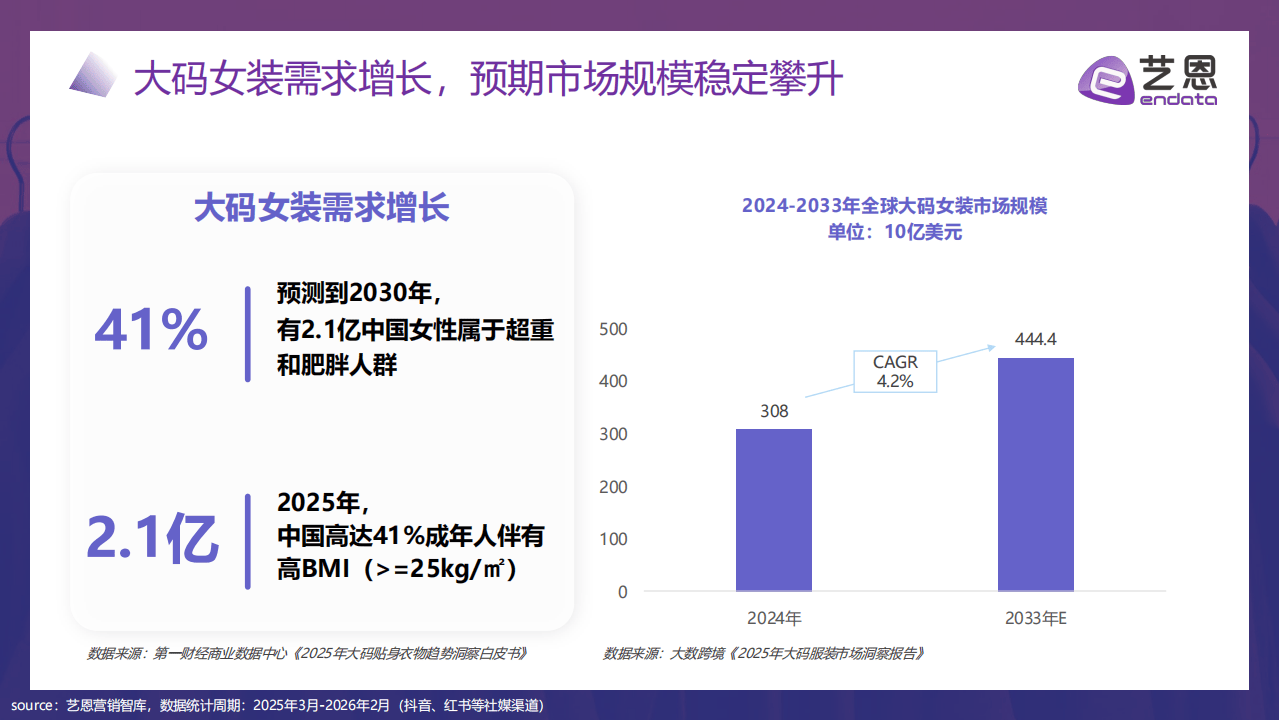This screenshot has height=720, width=1280.
Task: Click the endata logo icon
Action: coord(1105,80)
